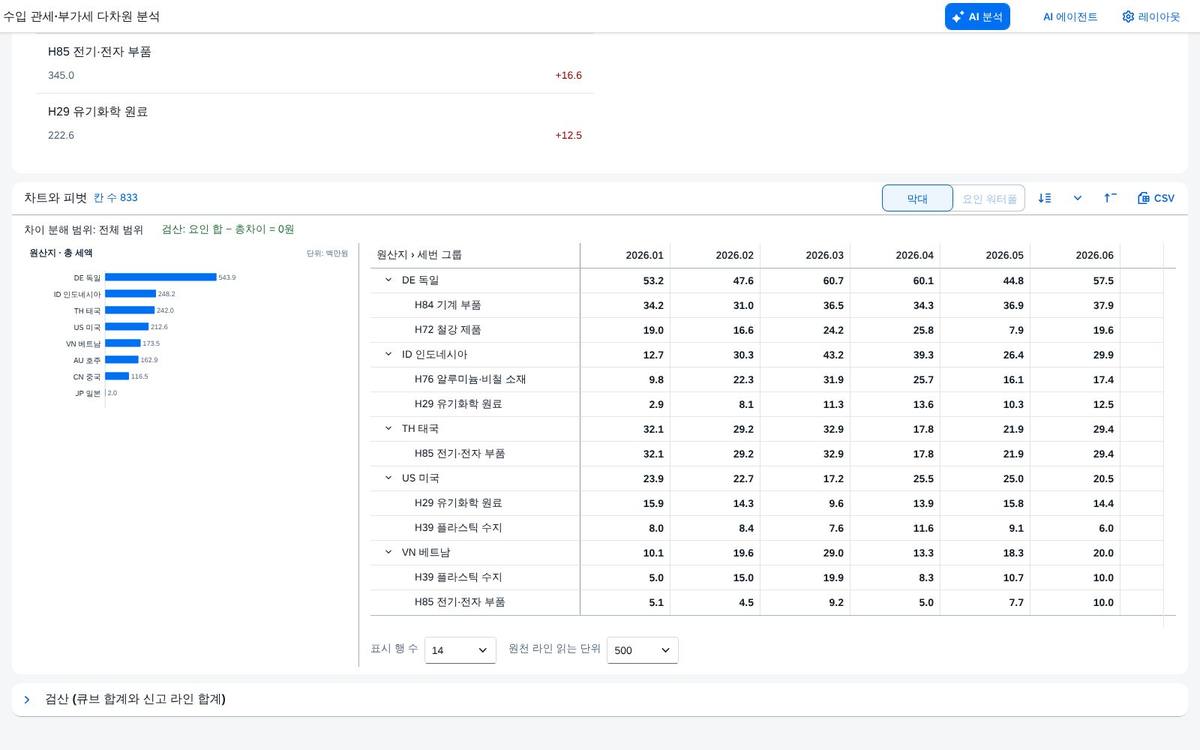Switch chart mode to 요인 워터폴

click(989, 198)
